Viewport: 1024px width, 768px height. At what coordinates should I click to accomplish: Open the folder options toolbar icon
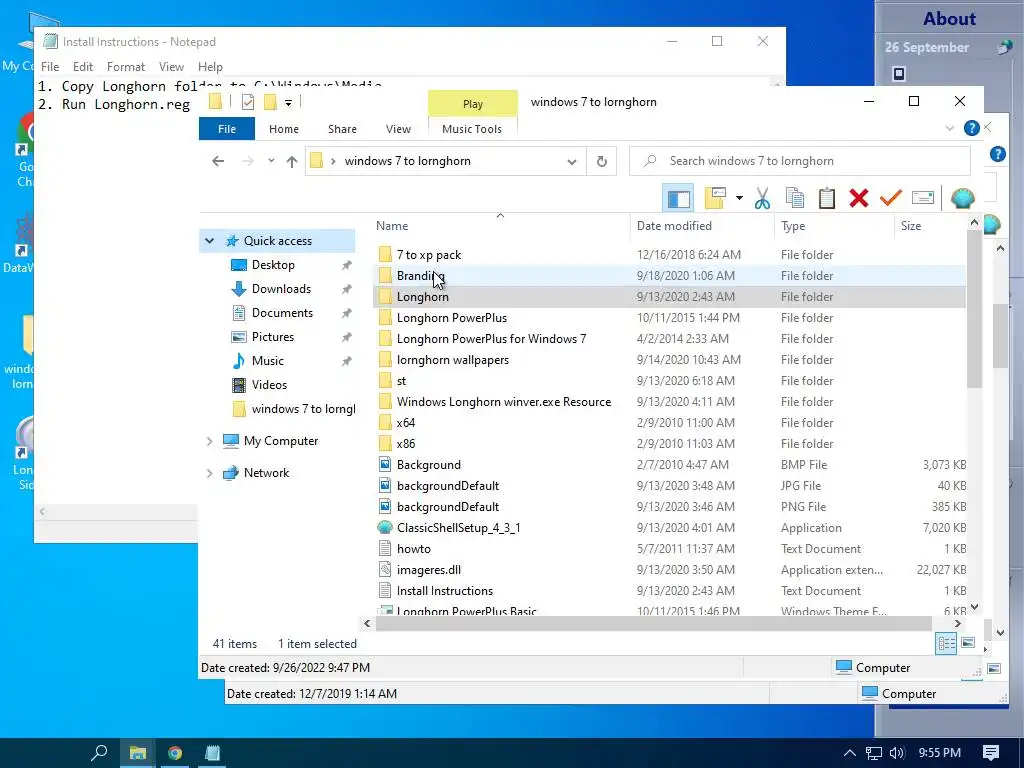pos(716,198)
